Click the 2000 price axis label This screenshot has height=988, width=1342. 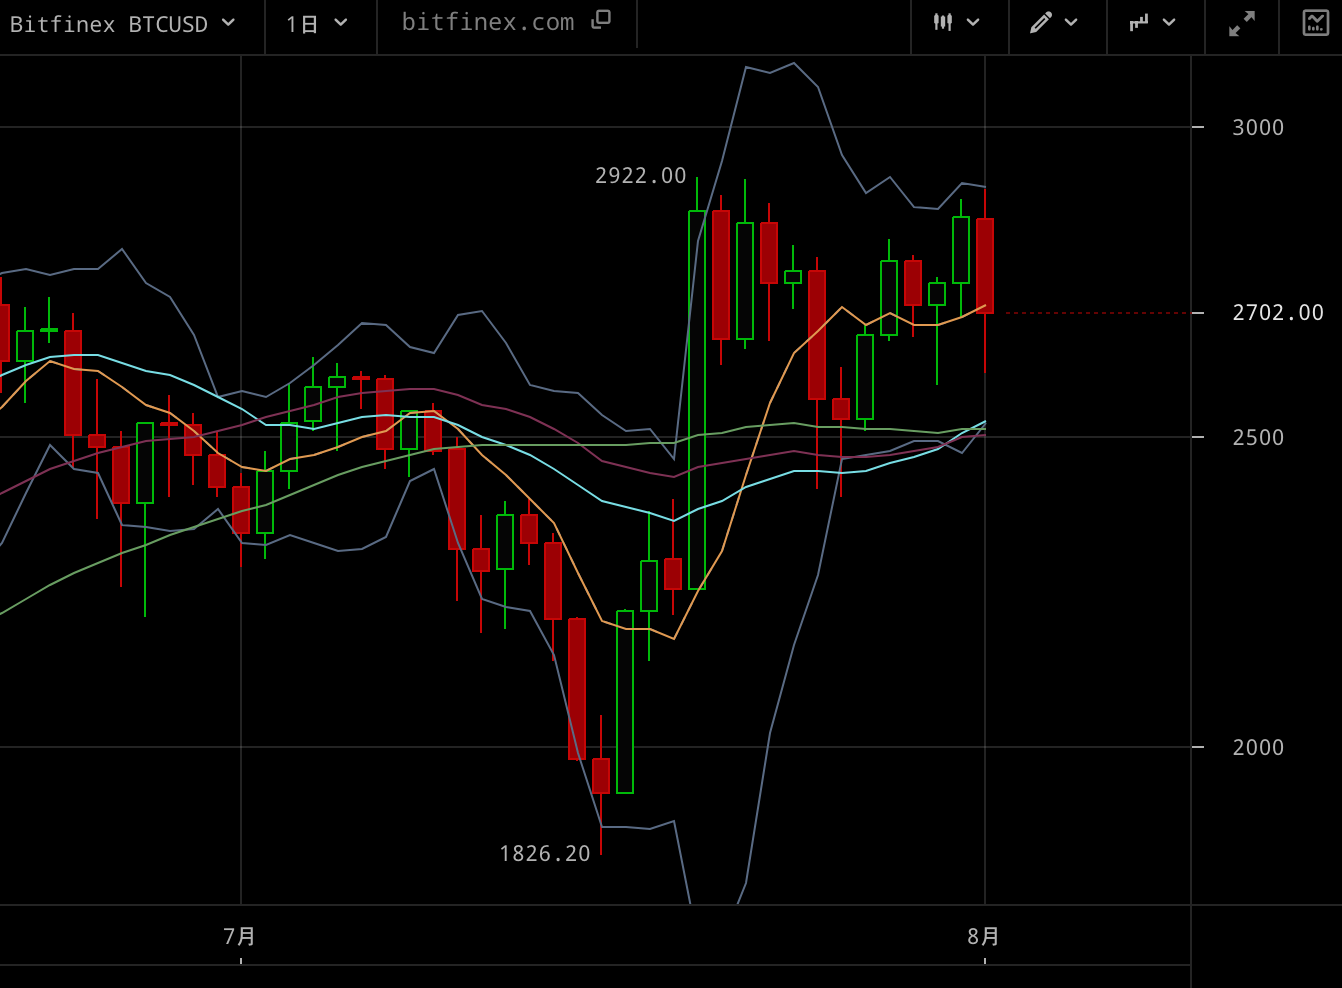point(1258,748)
